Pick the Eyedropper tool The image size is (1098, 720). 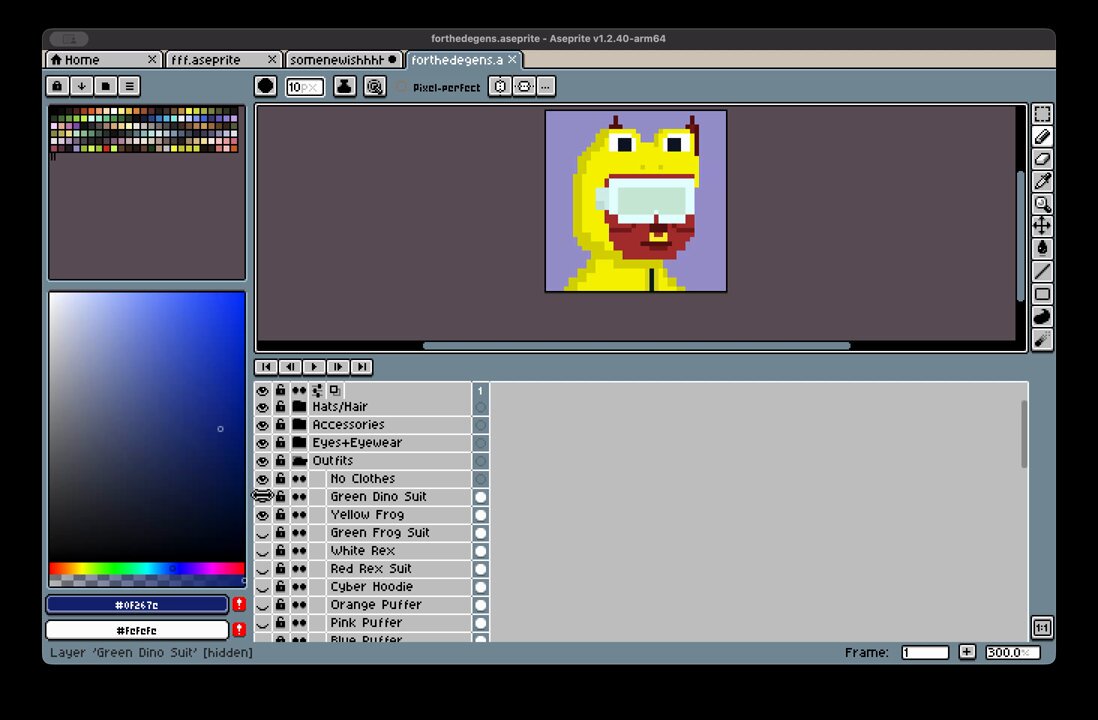tap(1042, 181)
